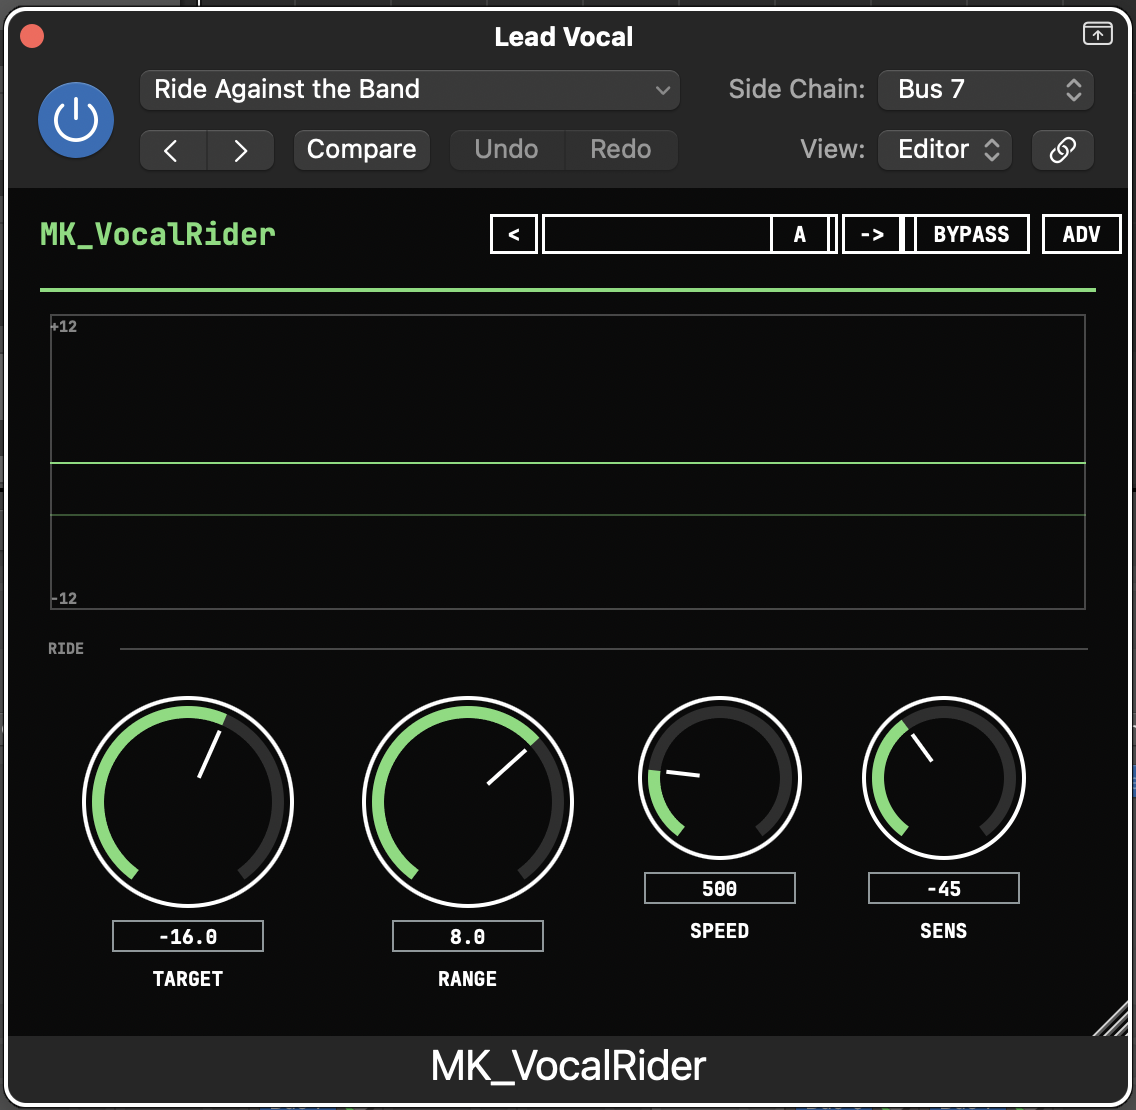Screen dimensions: 1136x1110
Task: Click the -12 graph scale label
Action: pyautogui.click(x=64, y=598)
